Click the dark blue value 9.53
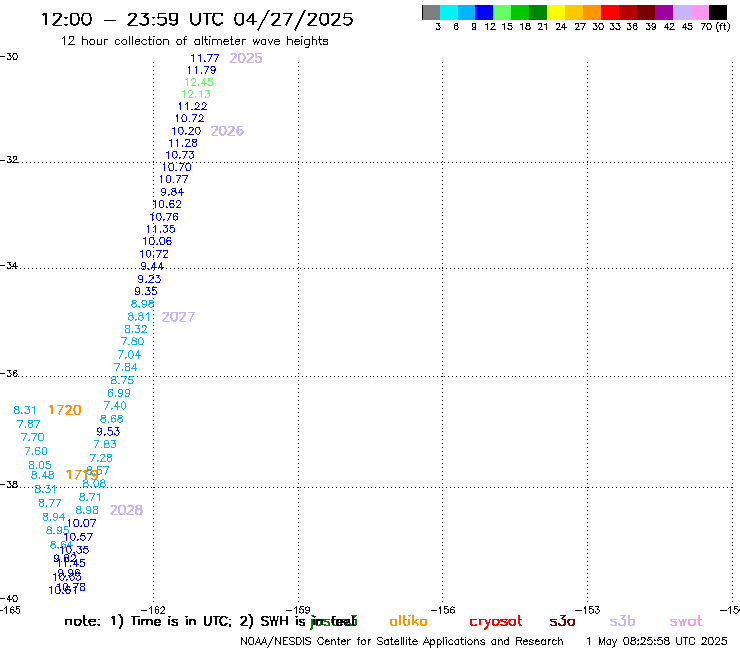This screenshot has width=740, height=650. 109,431
